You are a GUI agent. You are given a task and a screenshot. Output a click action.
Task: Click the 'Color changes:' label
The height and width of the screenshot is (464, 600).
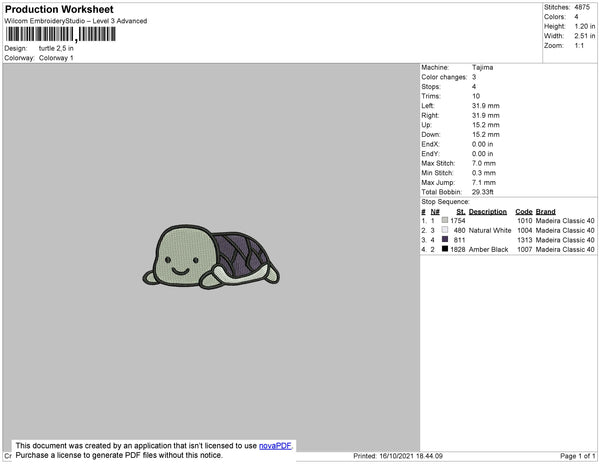(x=444, y=77)
